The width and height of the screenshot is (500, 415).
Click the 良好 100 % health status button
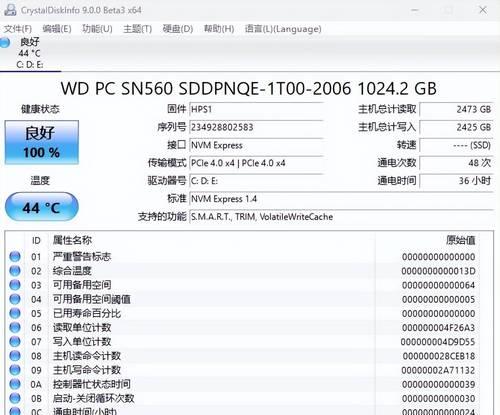(x=42, y=142)
